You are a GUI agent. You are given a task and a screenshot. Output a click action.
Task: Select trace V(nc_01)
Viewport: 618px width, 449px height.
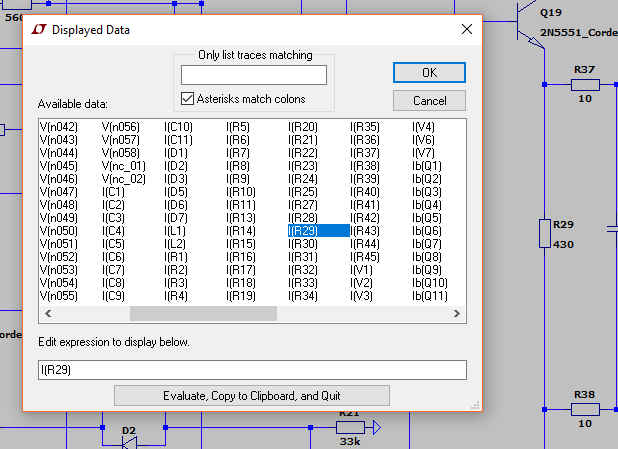(x=123, y=166)
